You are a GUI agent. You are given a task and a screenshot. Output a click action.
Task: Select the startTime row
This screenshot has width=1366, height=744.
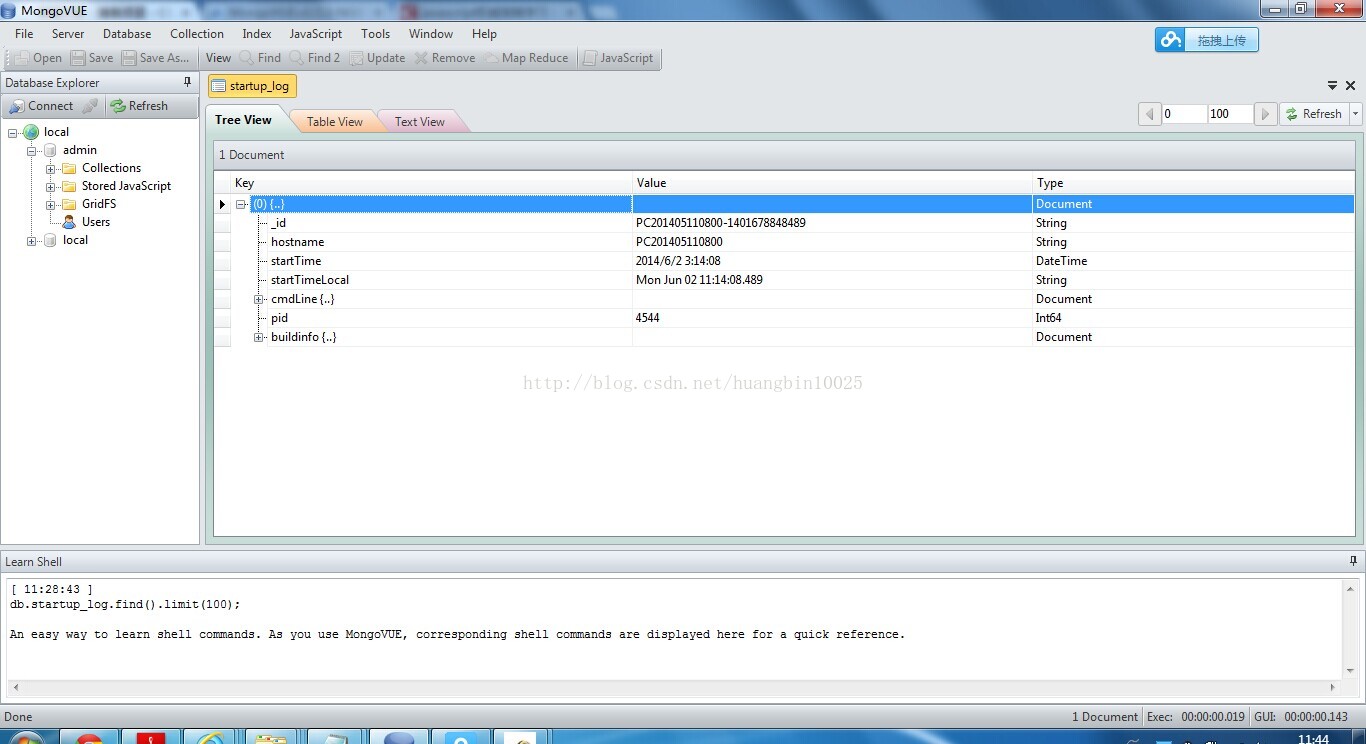click(784, 261)
